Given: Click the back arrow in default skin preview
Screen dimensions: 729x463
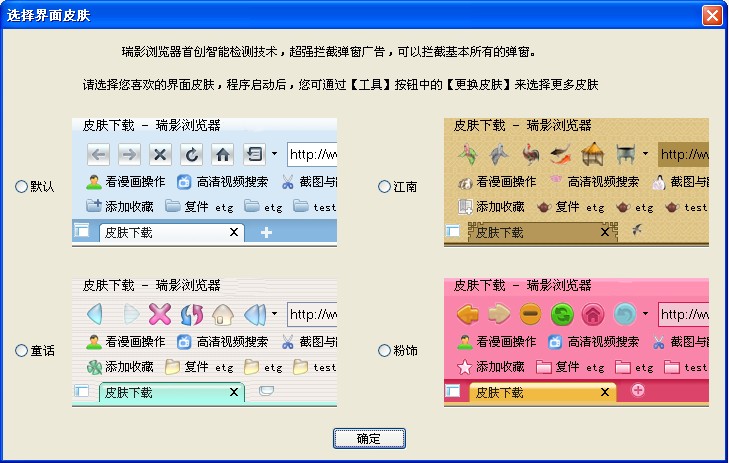Looking at the screenshot, I should [x=98, y=154].
